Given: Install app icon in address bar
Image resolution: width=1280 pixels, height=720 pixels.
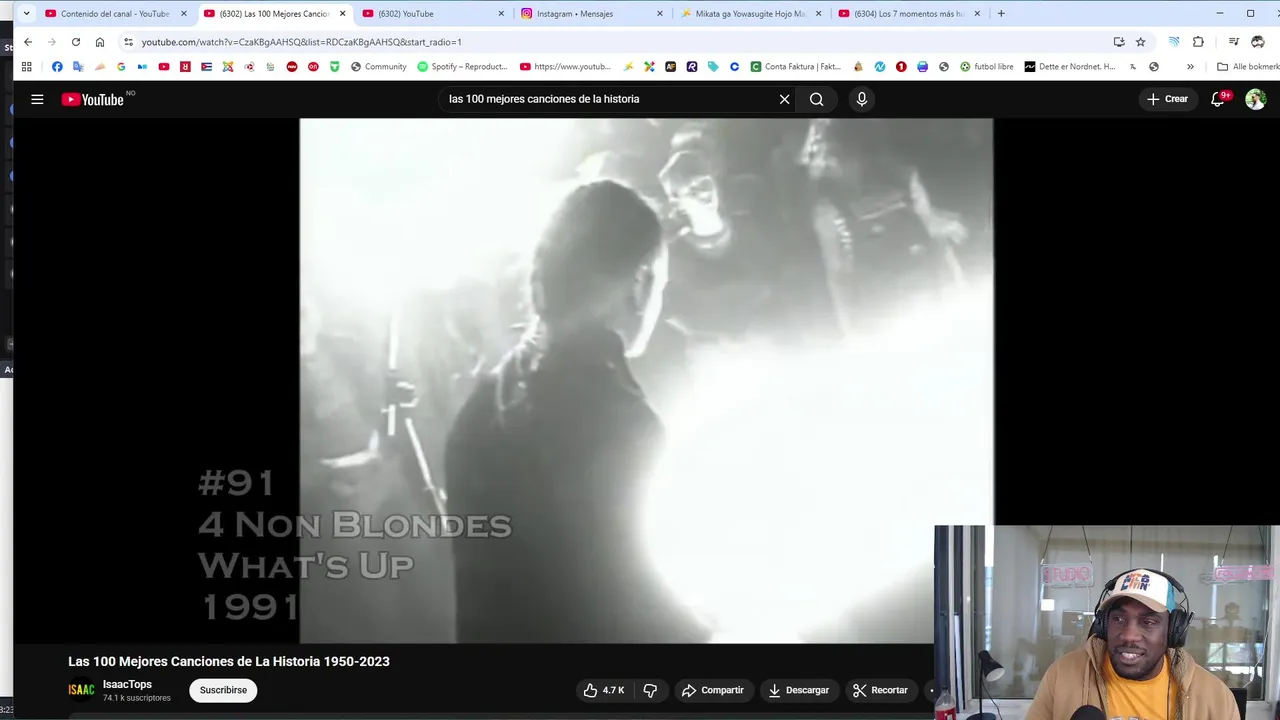Looking at the screenshot, I should pyautogui.click(x=1119, y=42).
